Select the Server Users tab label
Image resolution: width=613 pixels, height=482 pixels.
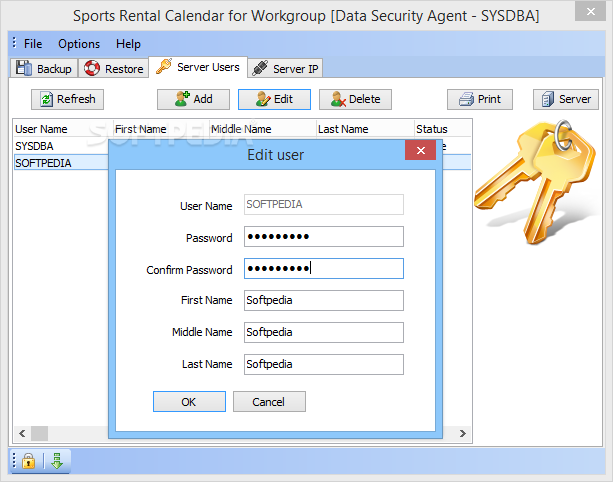tap(208, 67)
